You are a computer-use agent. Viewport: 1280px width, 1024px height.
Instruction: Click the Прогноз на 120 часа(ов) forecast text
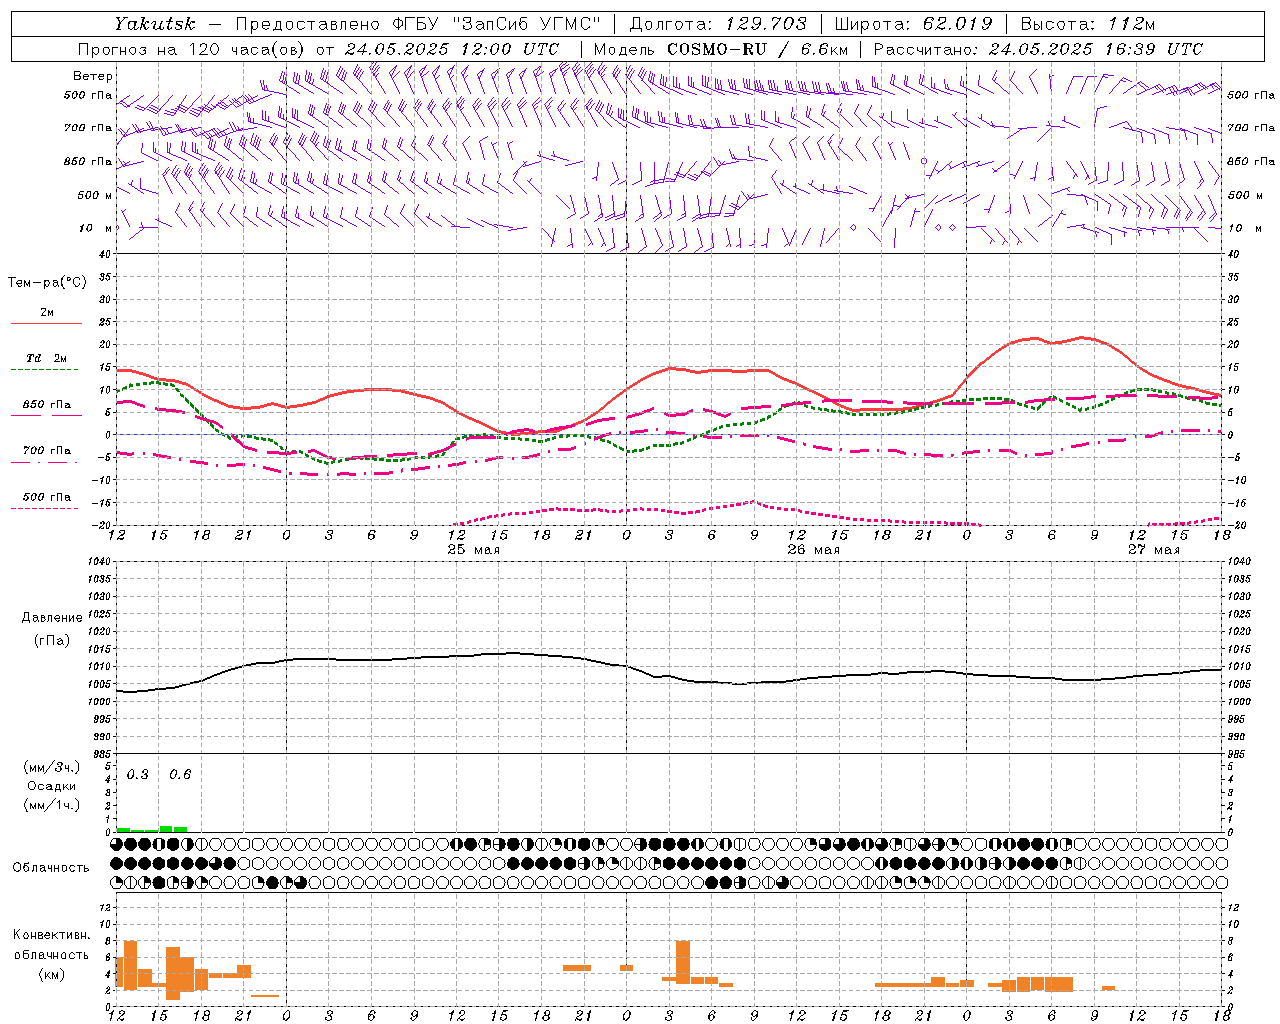(191, 49)
